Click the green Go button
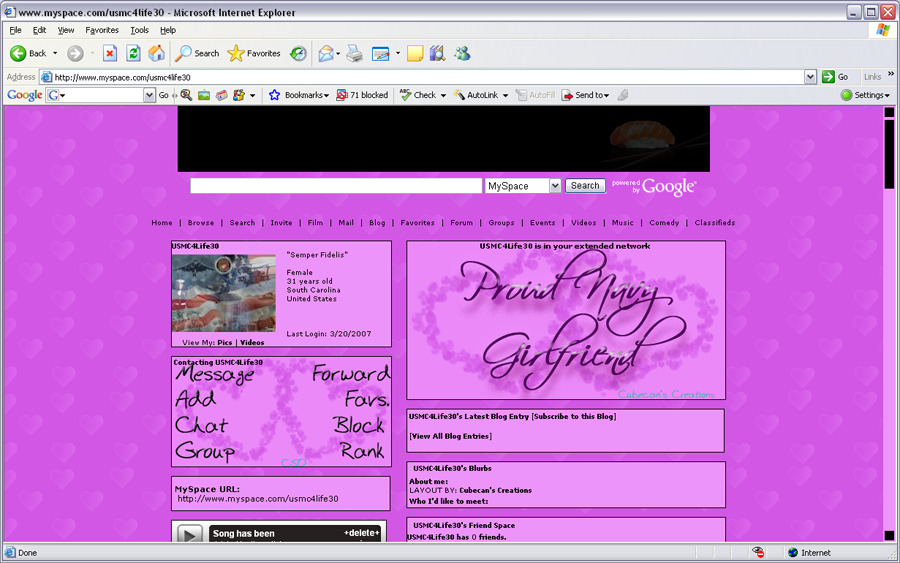Viewport: 900px width, 563px height. coord(835,77)
